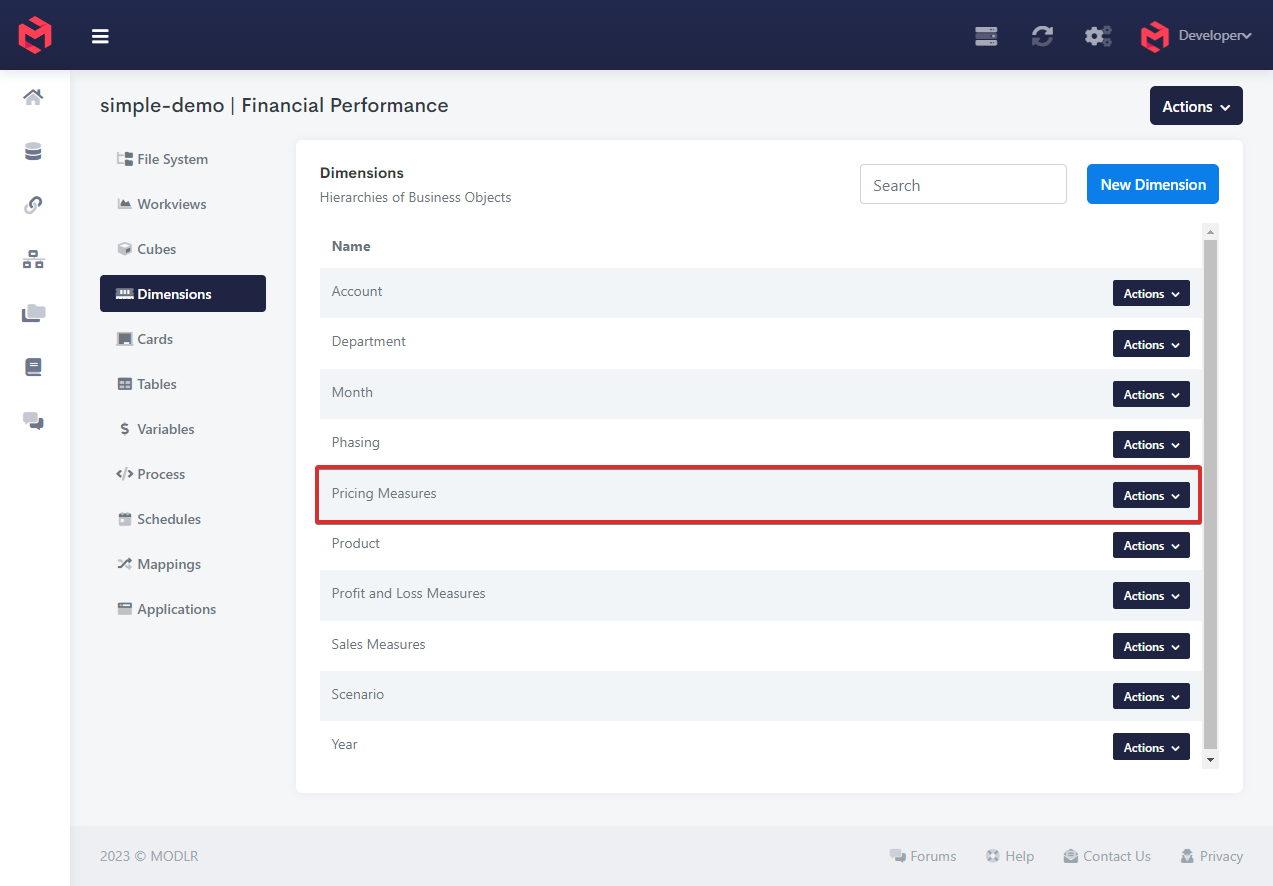Click the hamburger menu icon
The height and width of the screenshot is (886, 1273).
[x=100, y=37]
